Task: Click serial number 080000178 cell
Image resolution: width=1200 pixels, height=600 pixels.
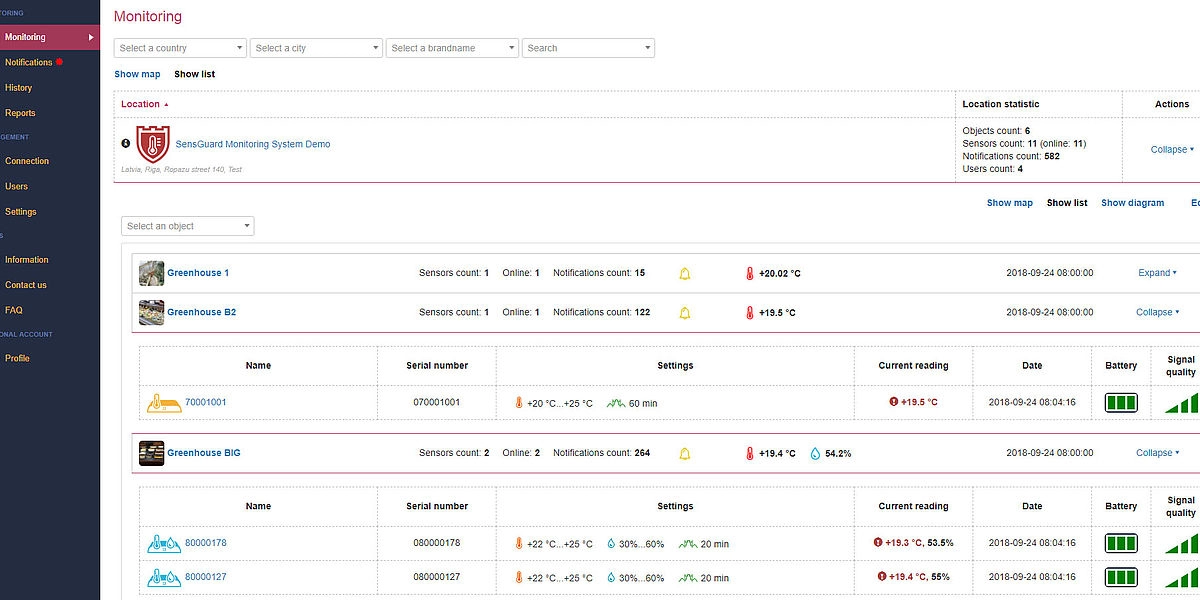Action: (436, 543)
